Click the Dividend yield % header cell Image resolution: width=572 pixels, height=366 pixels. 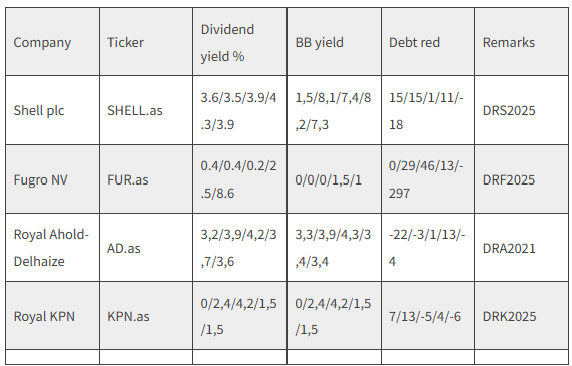coord(240,42)
